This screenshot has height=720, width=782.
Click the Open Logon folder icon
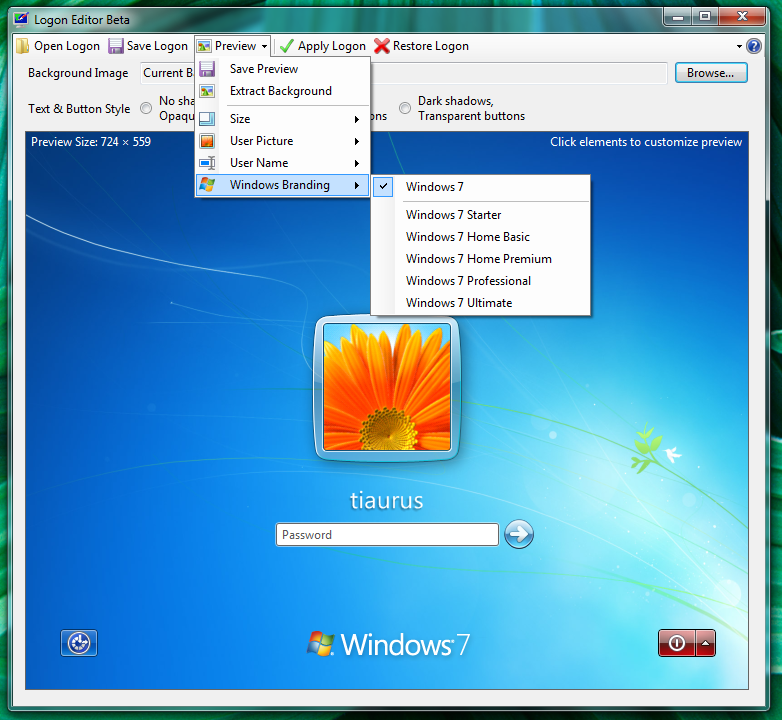pyautogui.click(x=22, y=46)
